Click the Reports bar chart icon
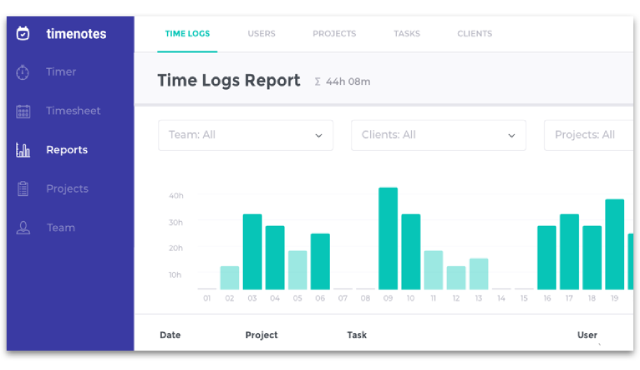The height and width of the screenshot is (370, 640). pos(23,150)
